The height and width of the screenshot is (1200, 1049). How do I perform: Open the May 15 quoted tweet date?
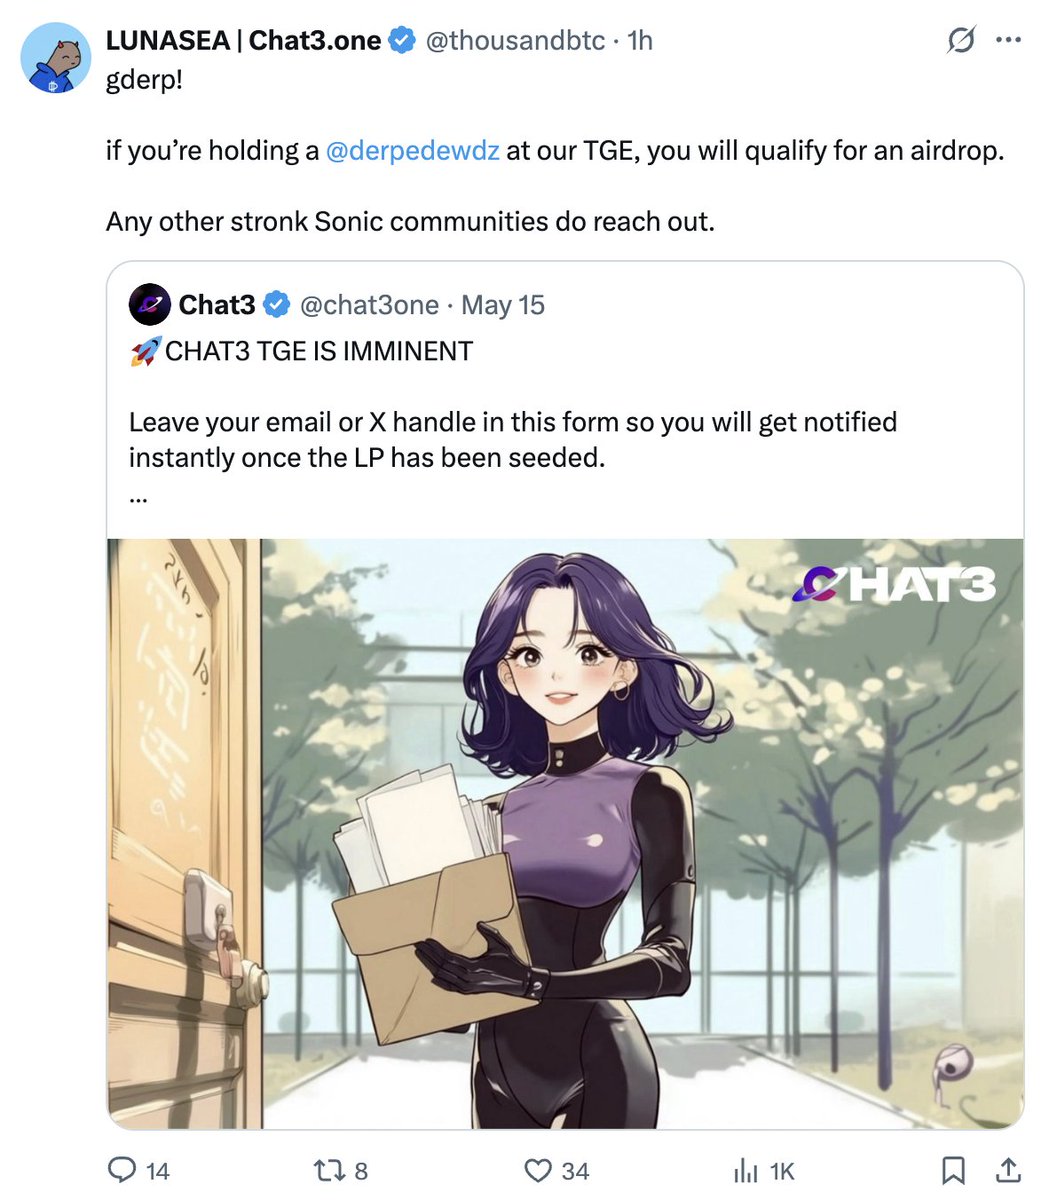(x=503, y=305)
